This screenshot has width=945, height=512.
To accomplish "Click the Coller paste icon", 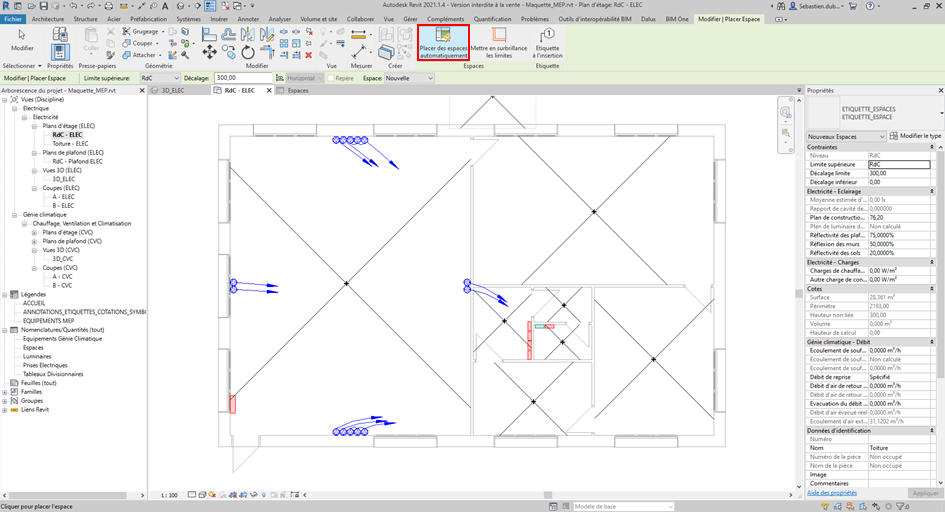I will tap(91, 40).
